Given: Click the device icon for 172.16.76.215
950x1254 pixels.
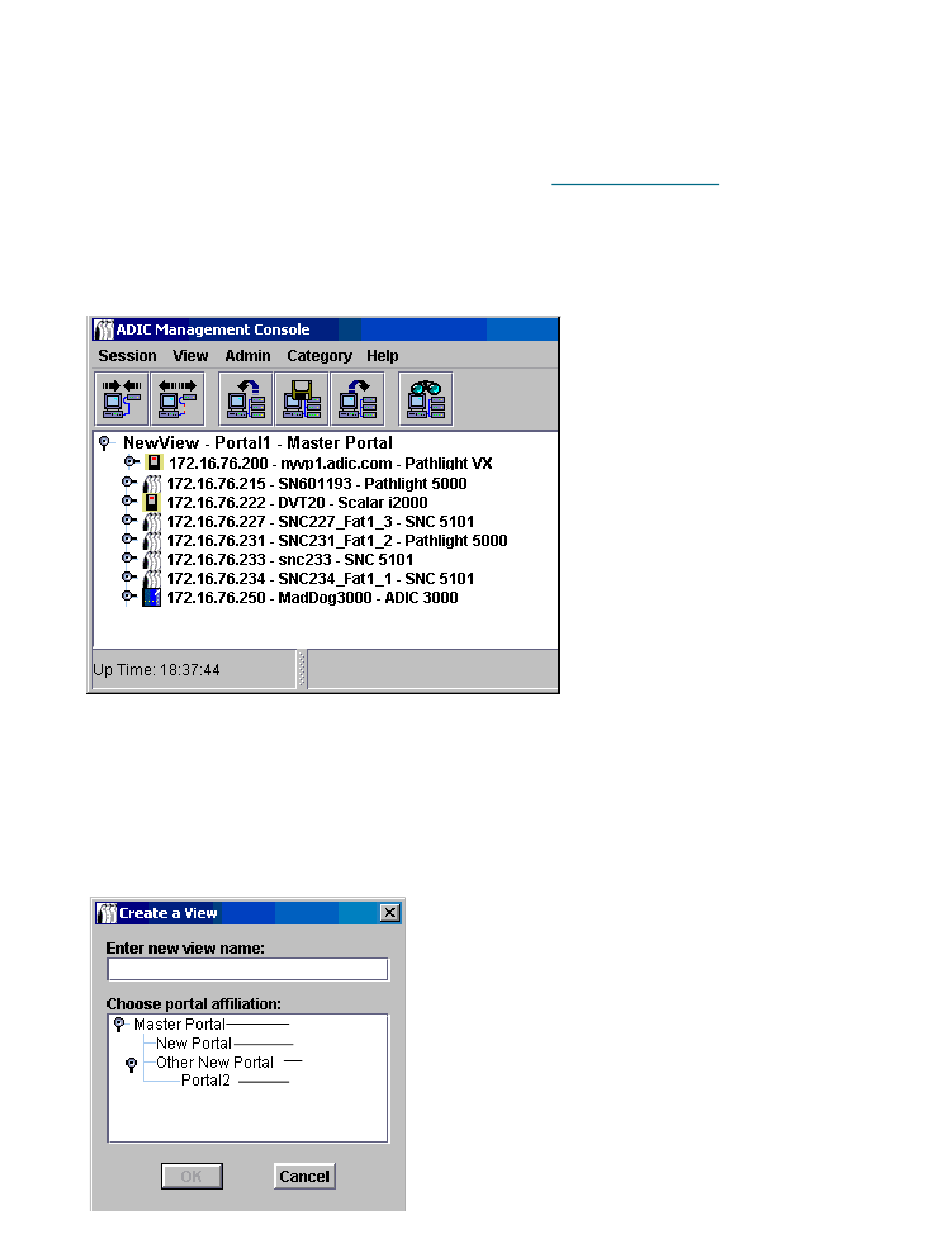Looking at the screenshot, I should (x=152, y=484).
